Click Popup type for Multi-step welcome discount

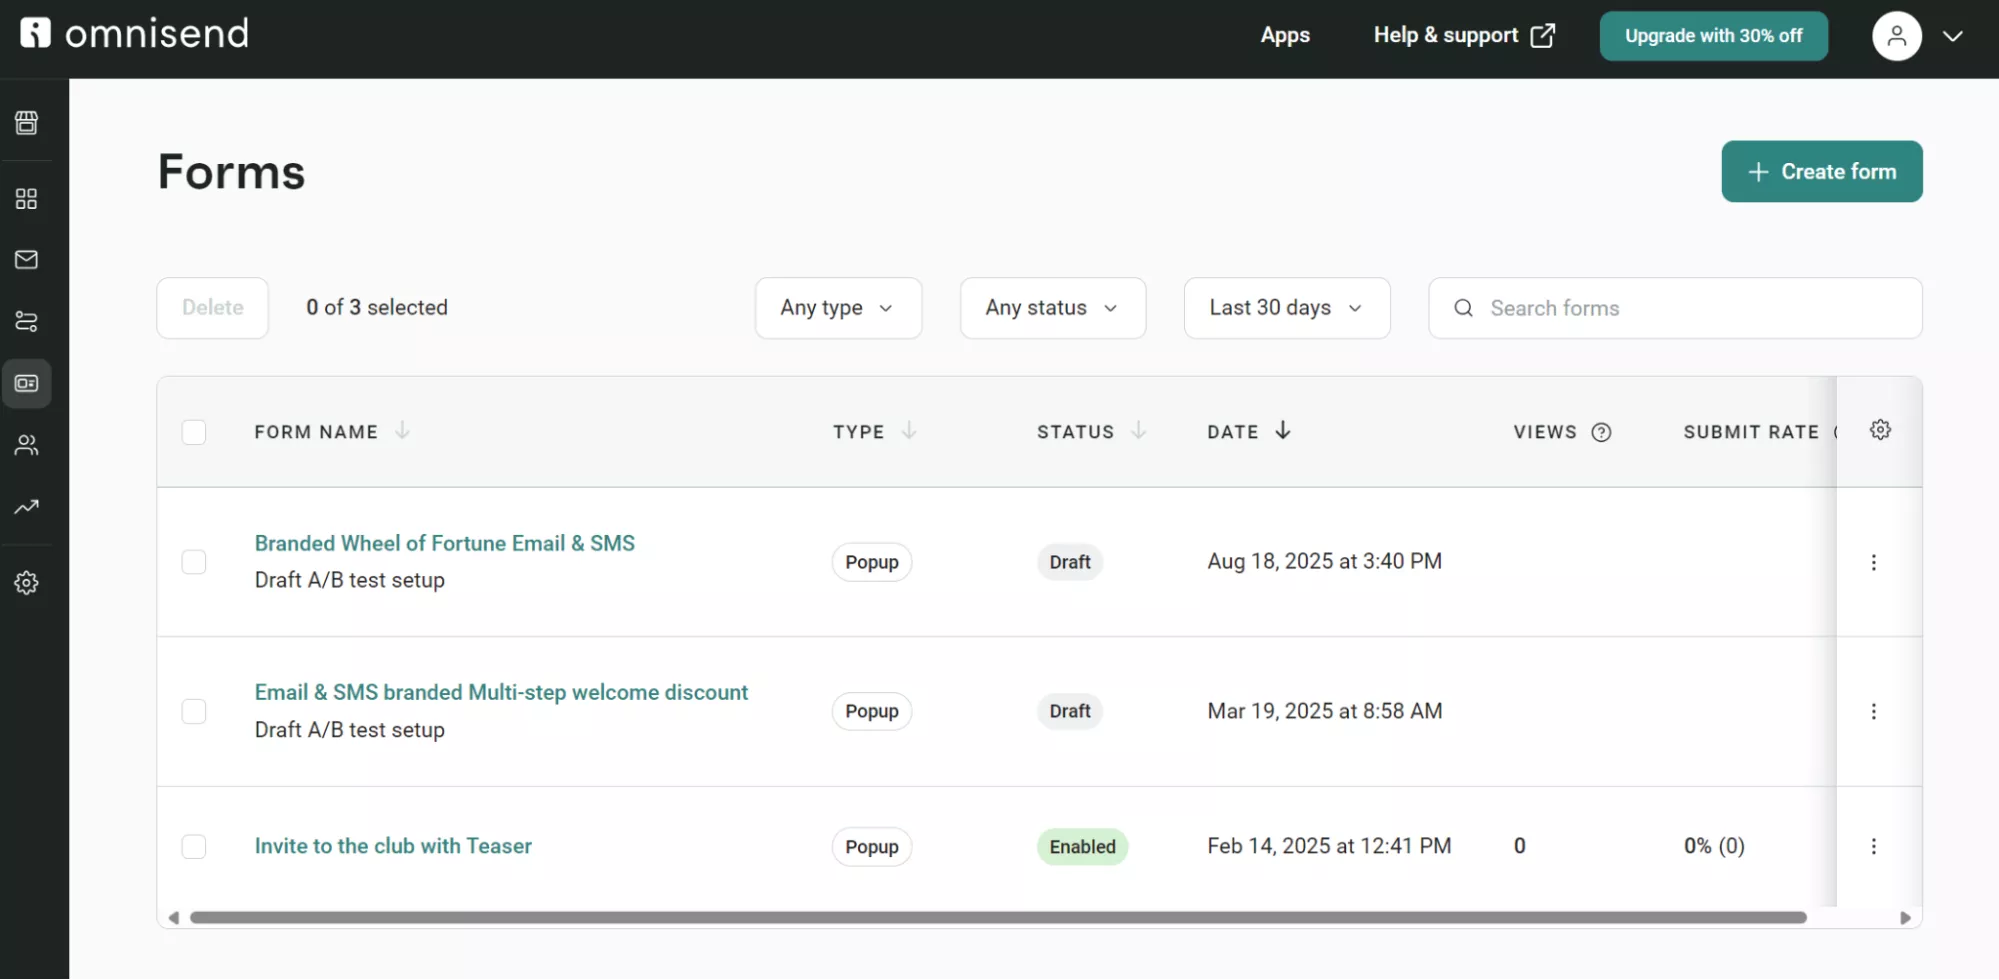[872, 711]
